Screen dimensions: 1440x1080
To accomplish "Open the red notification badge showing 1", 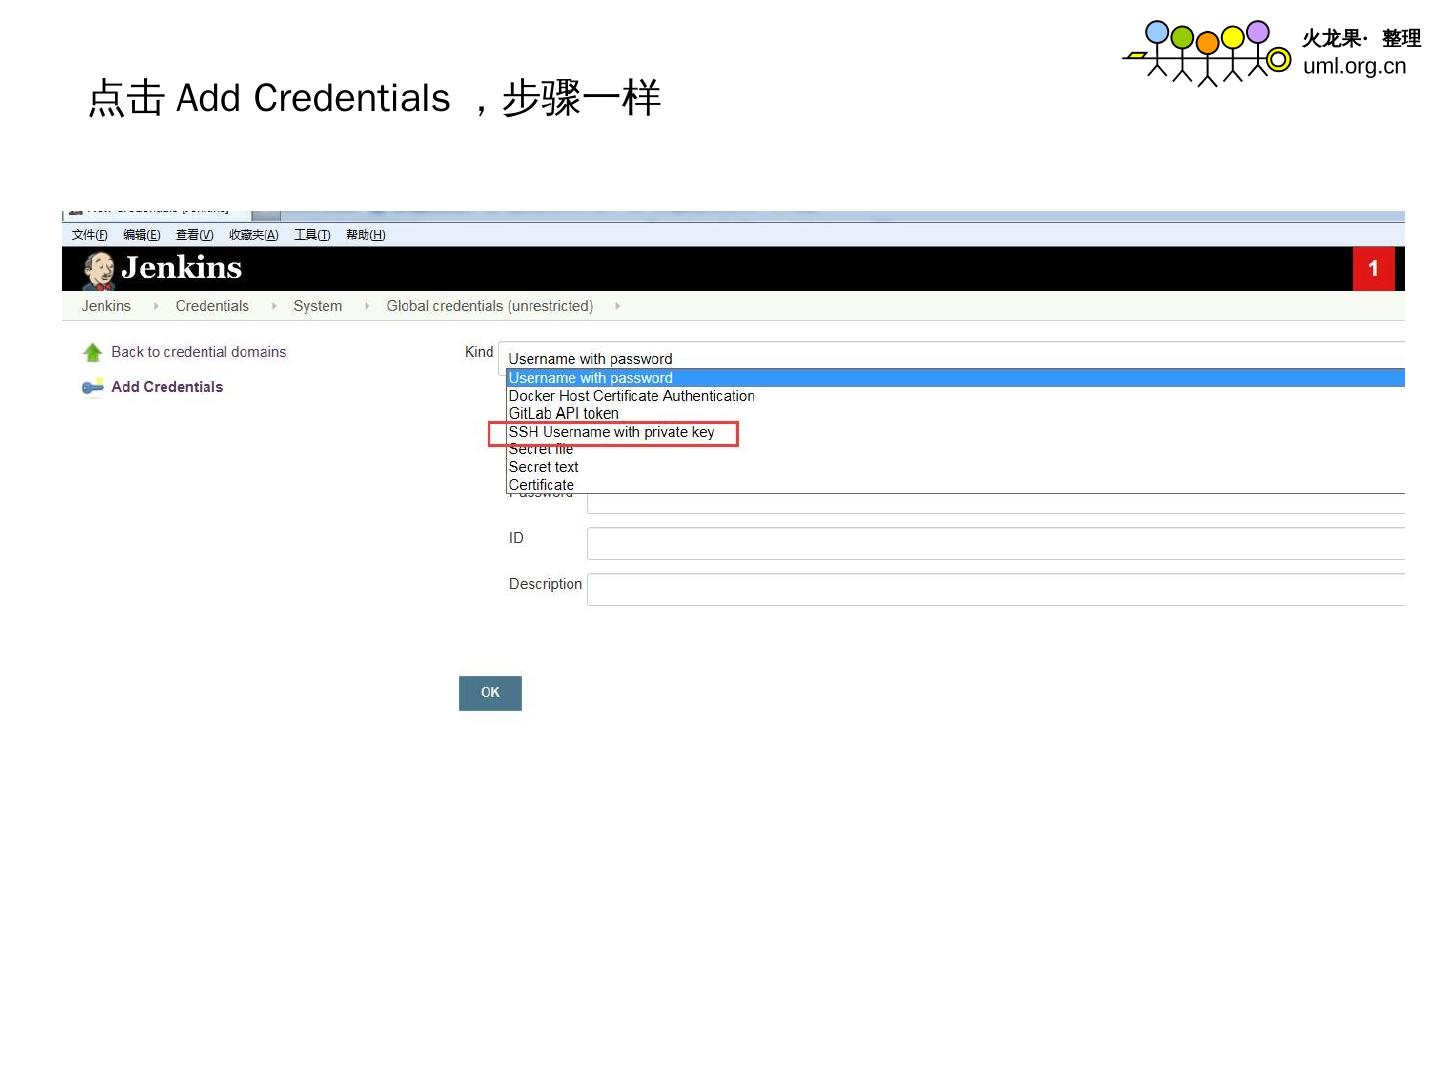I will 1373,268.
